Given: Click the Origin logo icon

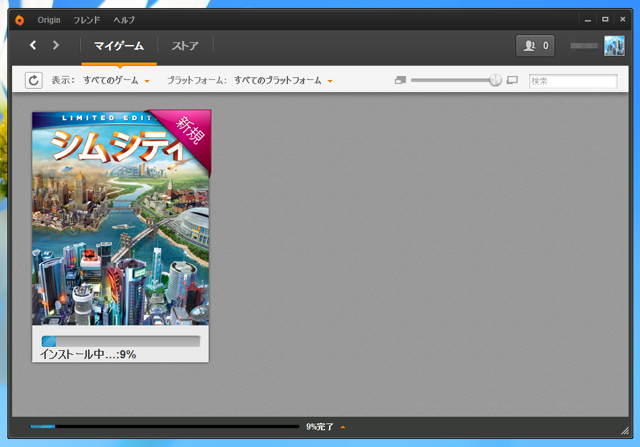Looking at the screenshot, I should tap(19, 20).
